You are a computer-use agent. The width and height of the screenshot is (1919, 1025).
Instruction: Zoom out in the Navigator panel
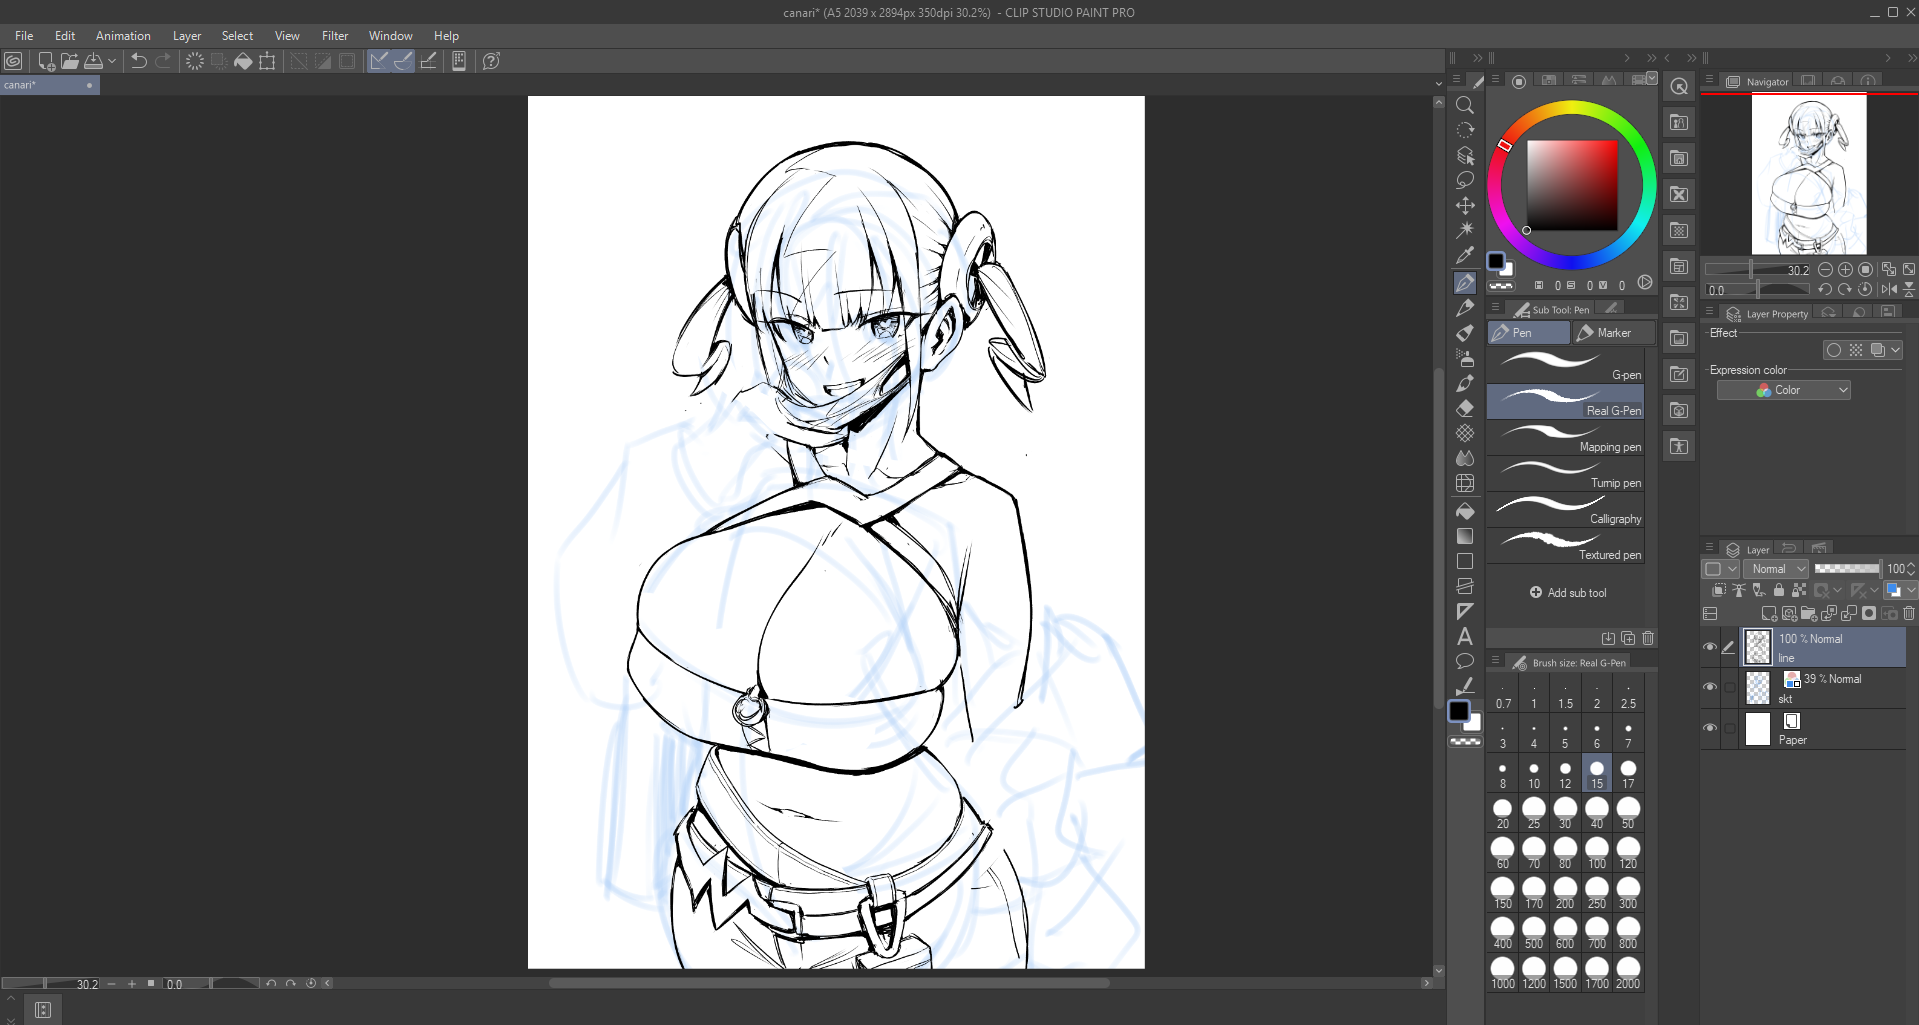(1825, 270)
